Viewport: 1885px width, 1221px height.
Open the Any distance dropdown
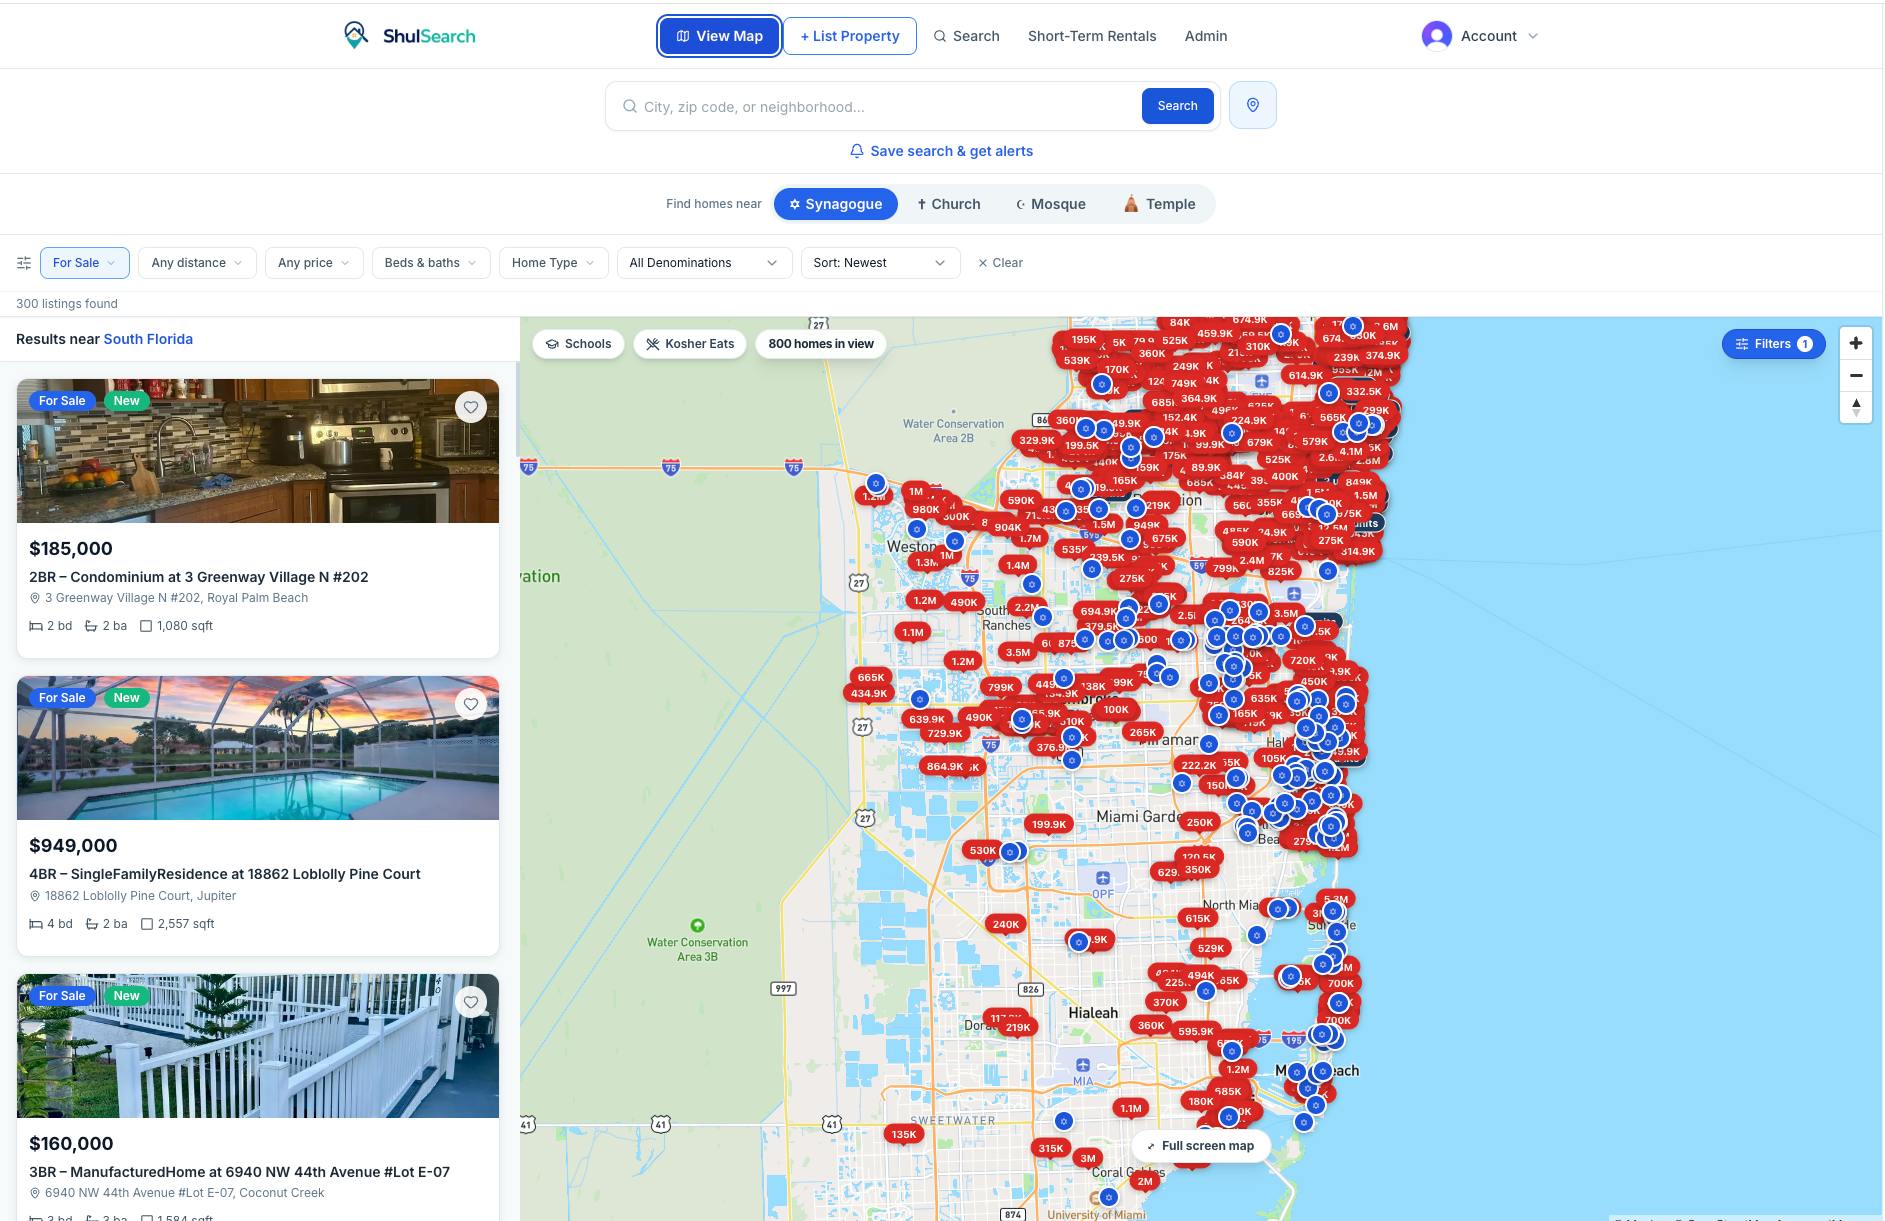(197, 263)
